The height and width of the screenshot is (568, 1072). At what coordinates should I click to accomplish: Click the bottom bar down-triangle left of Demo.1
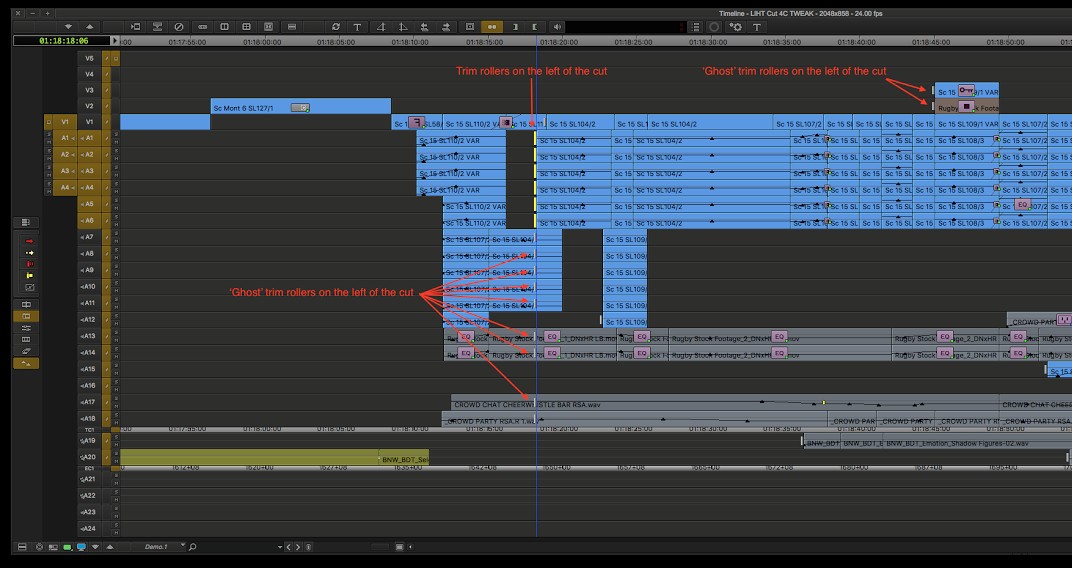(95, 547)
